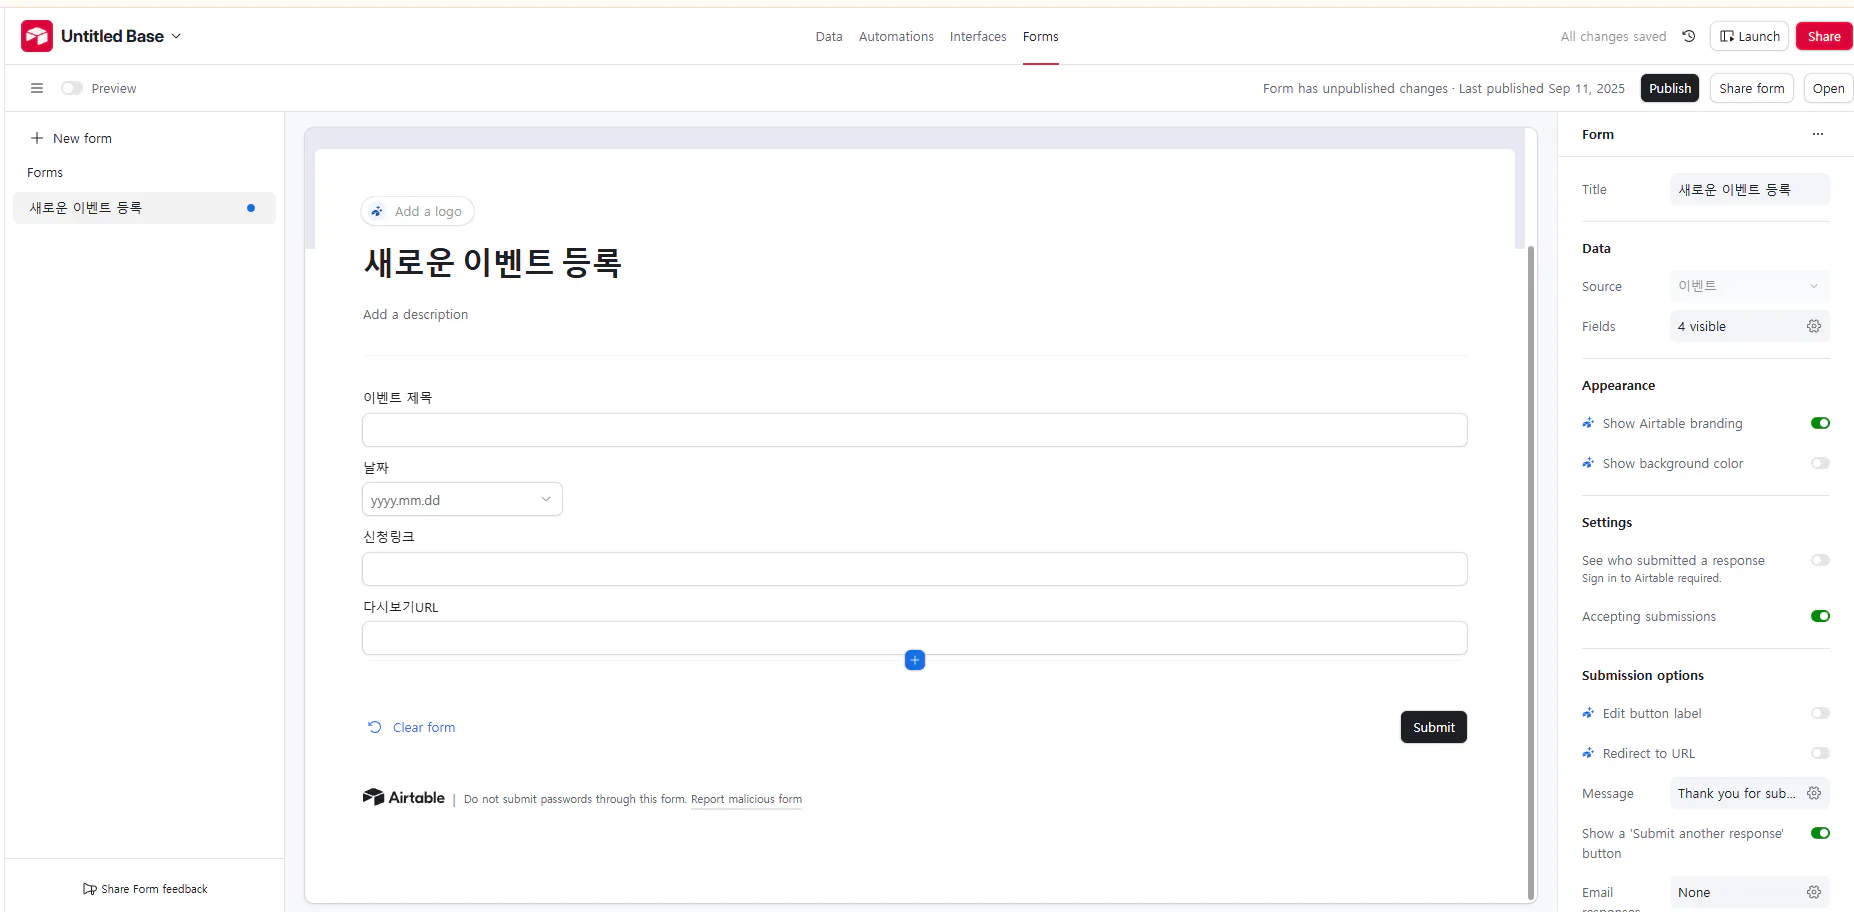
Task: Click the red Share button
Action: click(1824, 36)
